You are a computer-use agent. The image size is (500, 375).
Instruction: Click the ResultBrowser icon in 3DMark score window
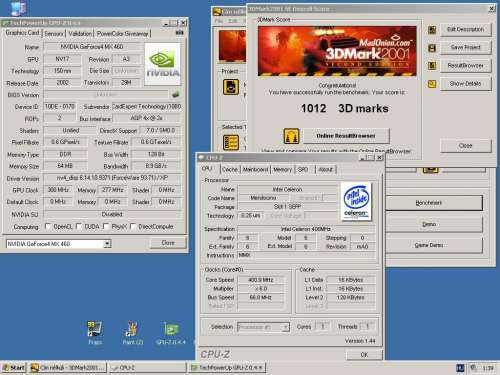coord(432,66)
